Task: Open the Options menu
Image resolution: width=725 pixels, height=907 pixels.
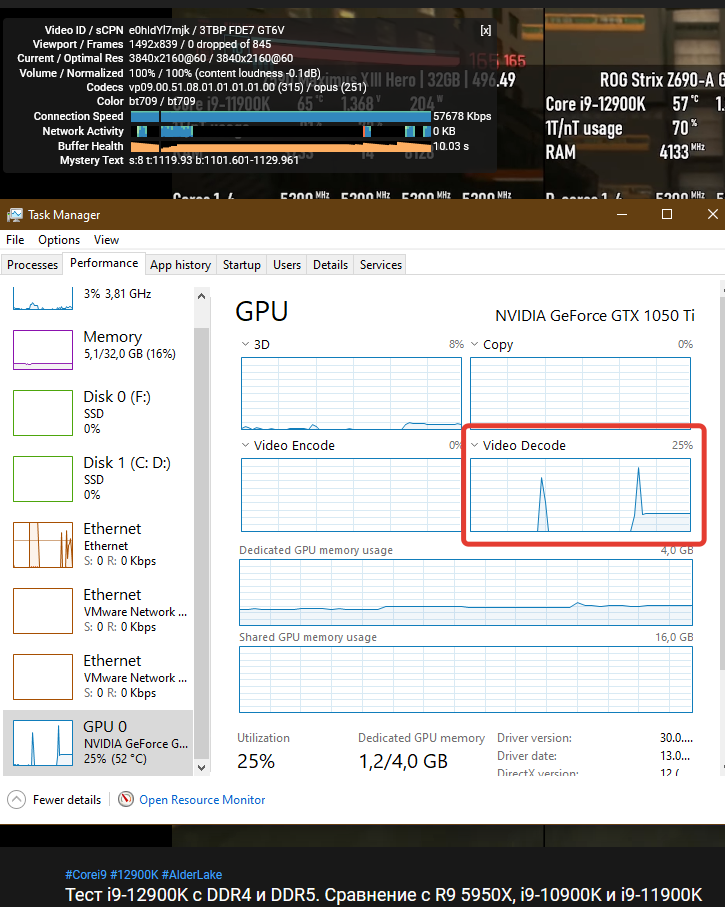Action: (x=59, y=239)
